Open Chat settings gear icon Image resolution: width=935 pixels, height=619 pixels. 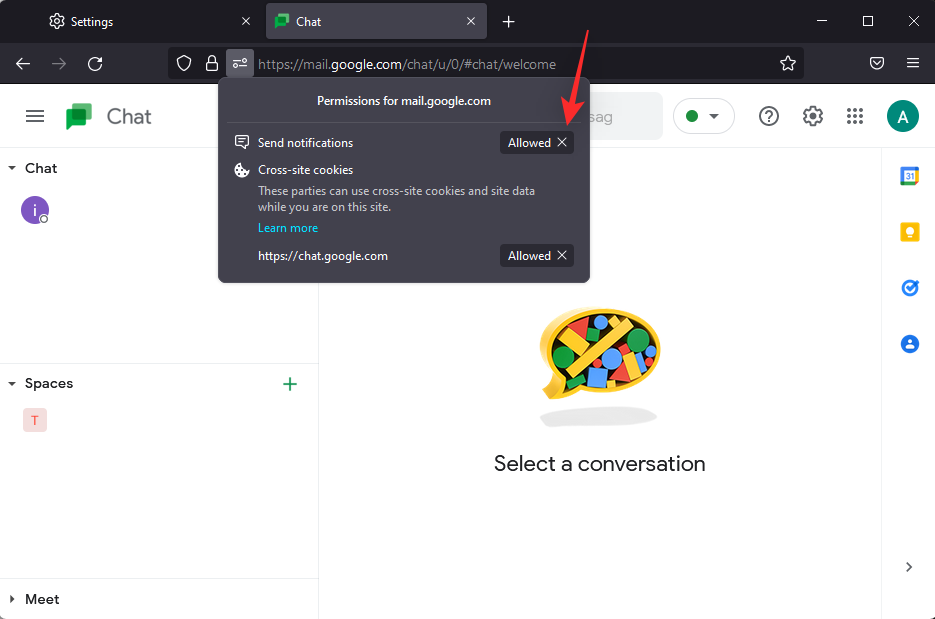pyautogui.click(x=812, y=117)
